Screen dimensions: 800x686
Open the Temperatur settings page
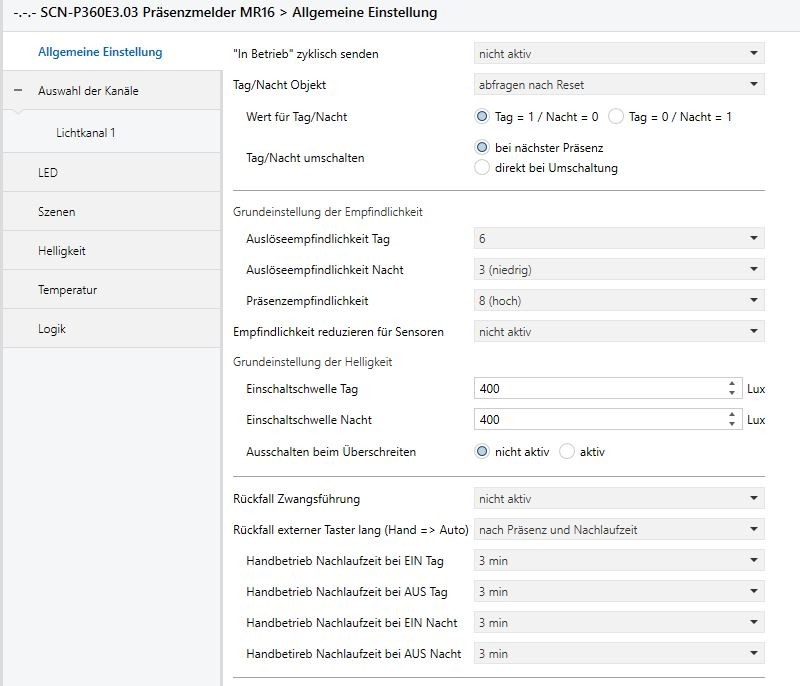[x=67, y=290]
